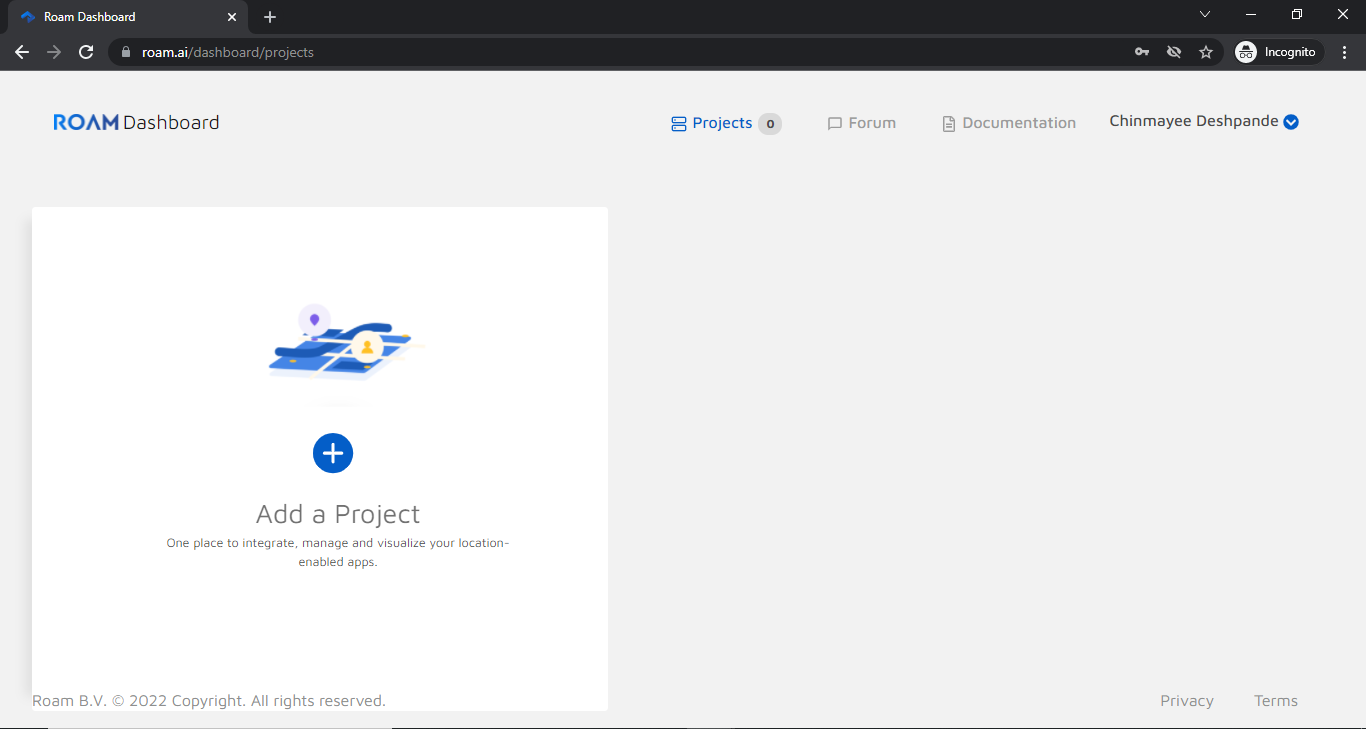Click the projects count badge showing 0
This screenshot has height=729, width=1366.
(770, 124)
